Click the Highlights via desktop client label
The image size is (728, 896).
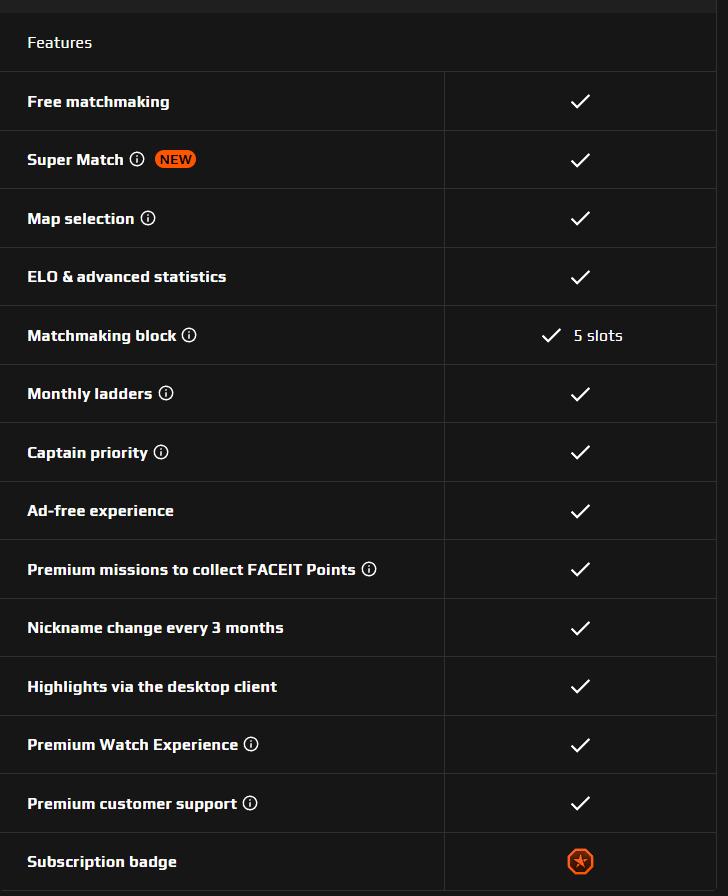[x=152, y=686]
